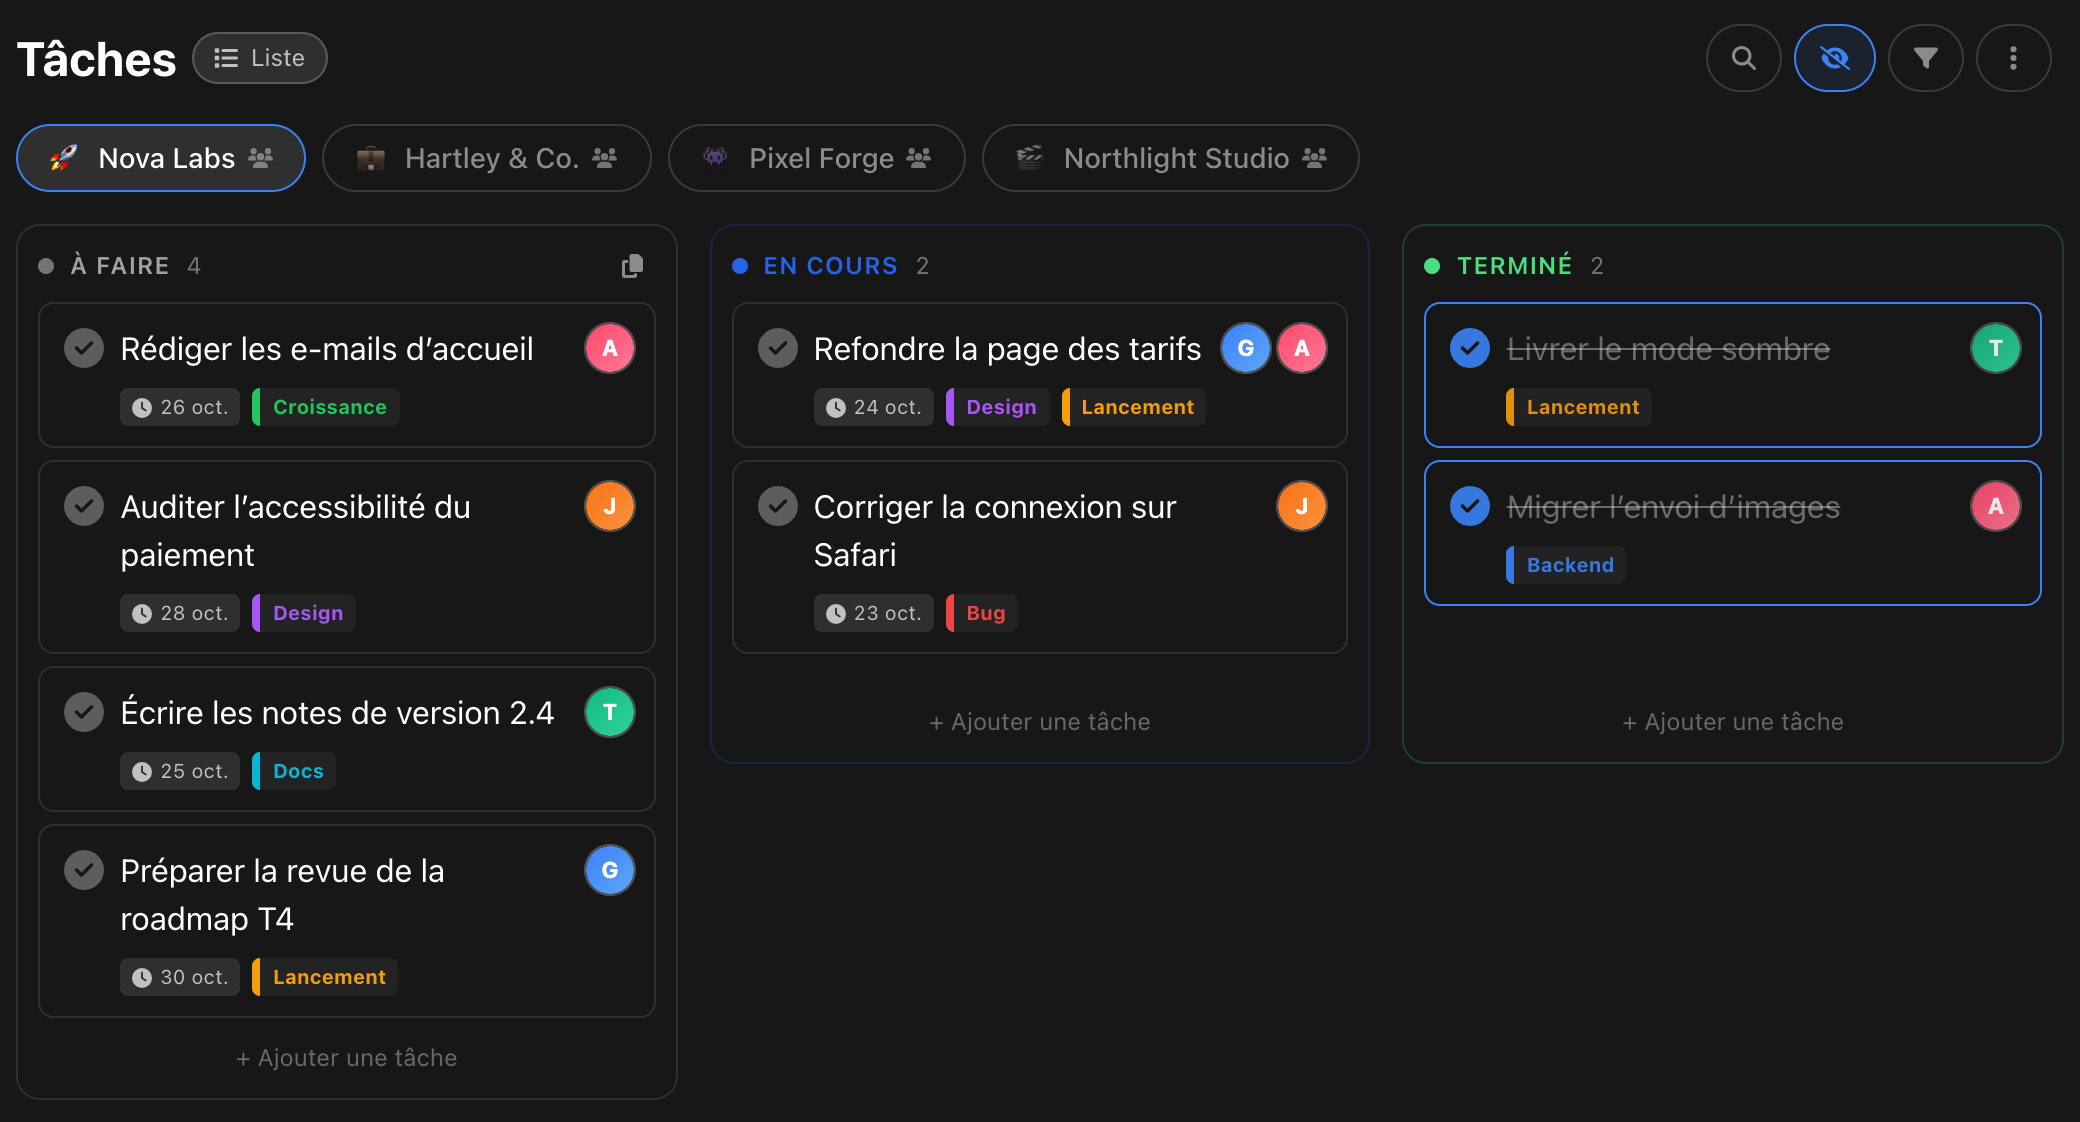This screenshot has width=2080, height=1122.
Task: Open the Pixel Forge workspace tab
Action: tap(816, 158)
